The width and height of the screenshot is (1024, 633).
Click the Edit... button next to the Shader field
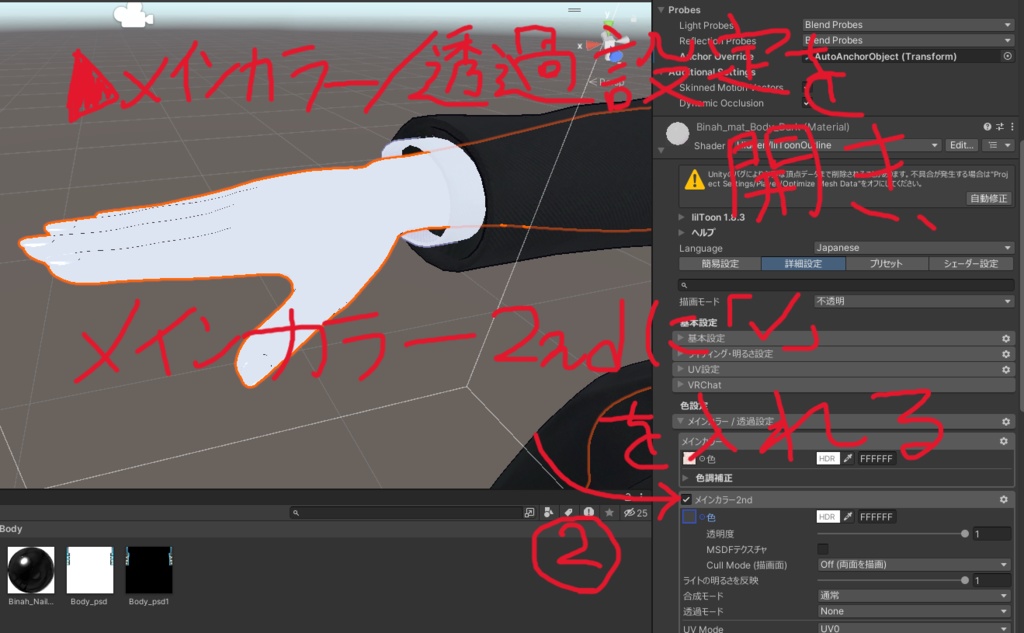[960, 145]
